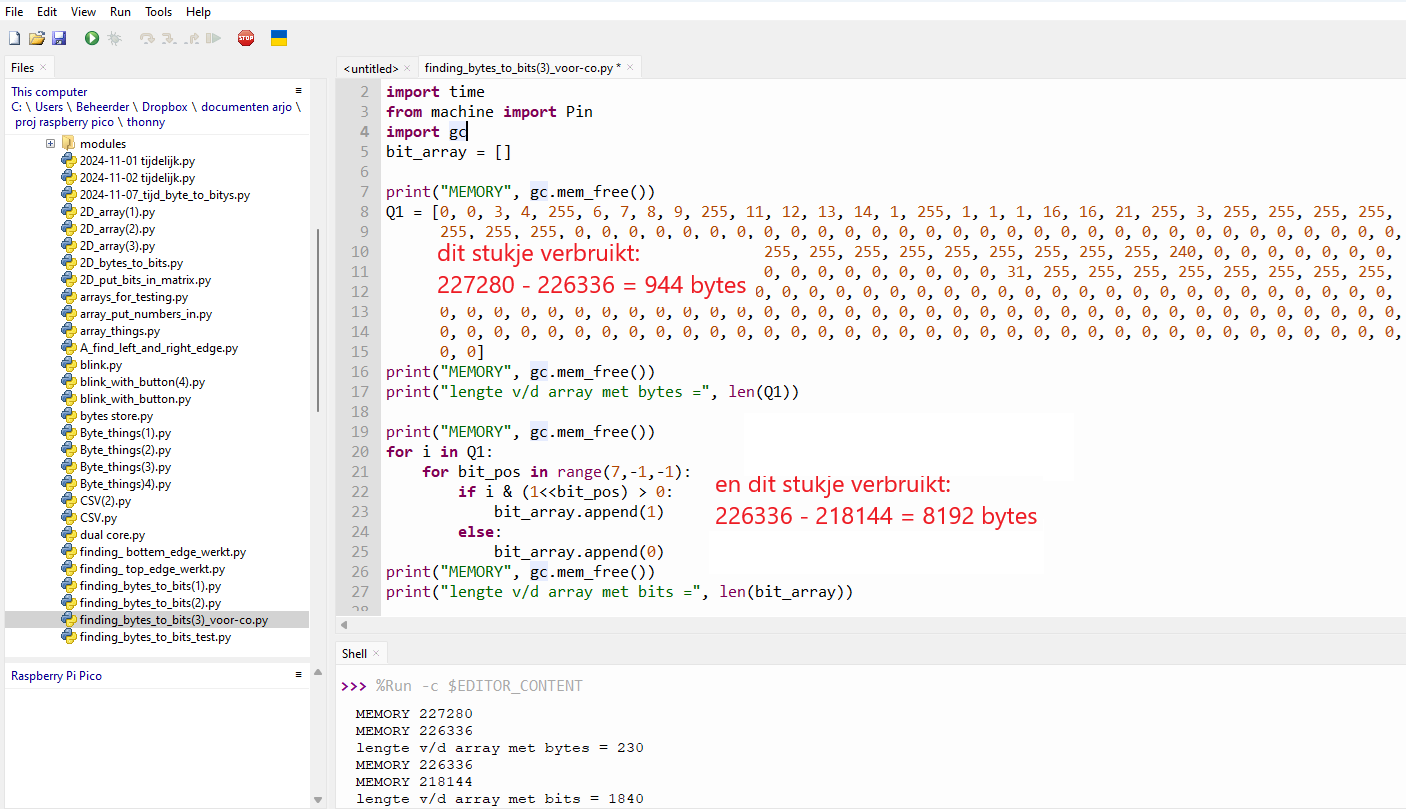
Task: Open 2D_bytes_to_bits.py file
Action: [x=131, y=263]
